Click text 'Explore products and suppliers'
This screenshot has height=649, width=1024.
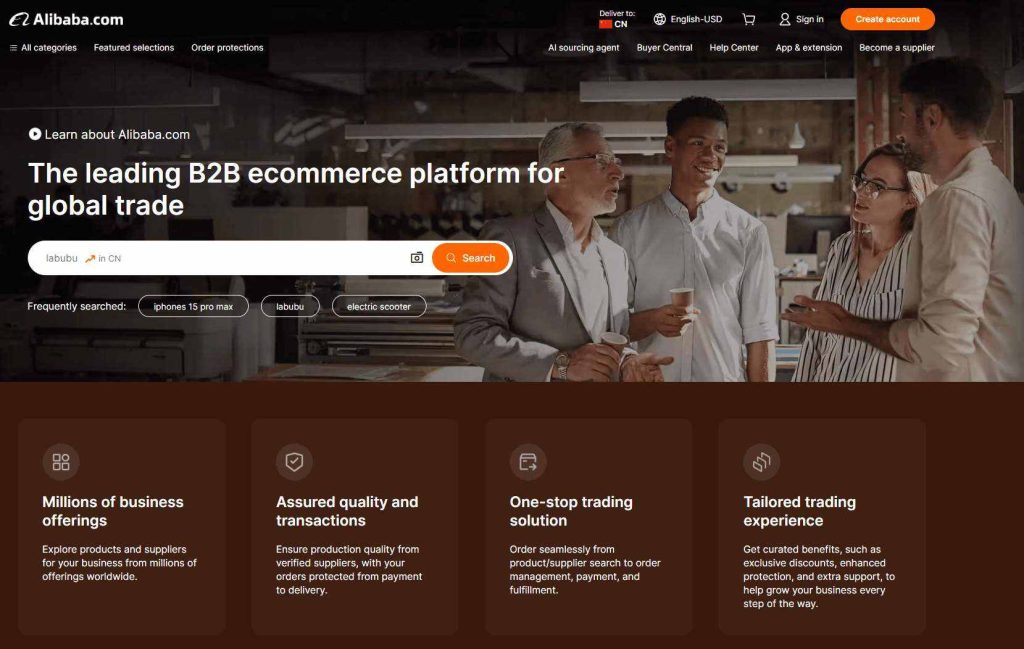[x=114, y=549]
